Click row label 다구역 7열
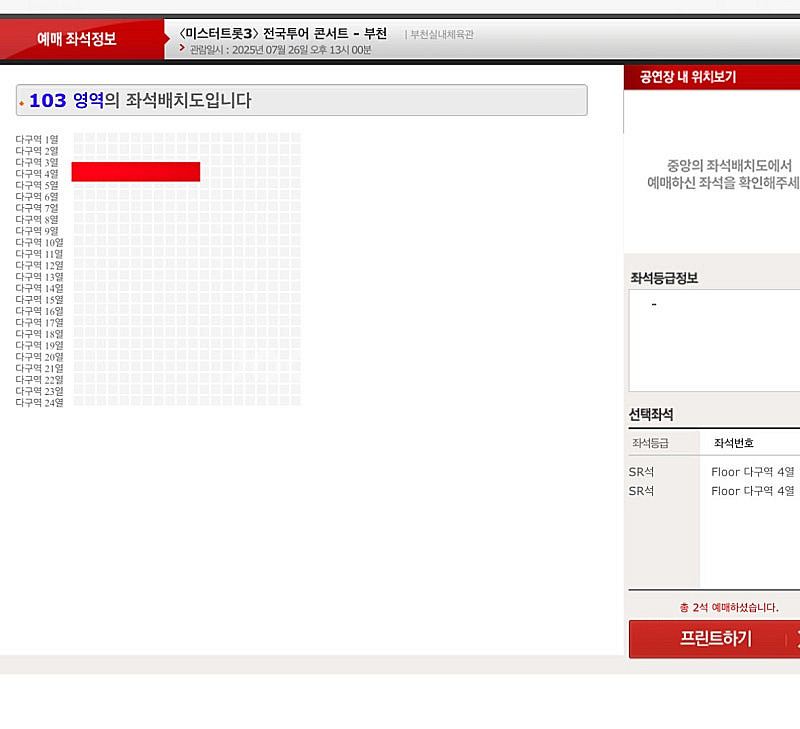 [x=37, y=208]
